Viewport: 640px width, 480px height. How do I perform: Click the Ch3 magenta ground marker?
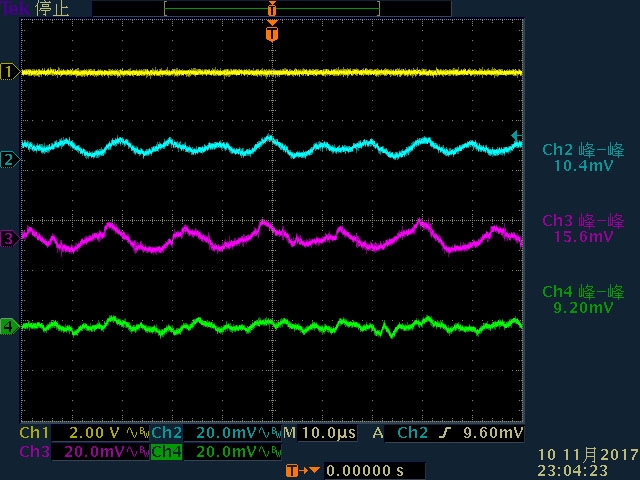click(x=10, y=238)
